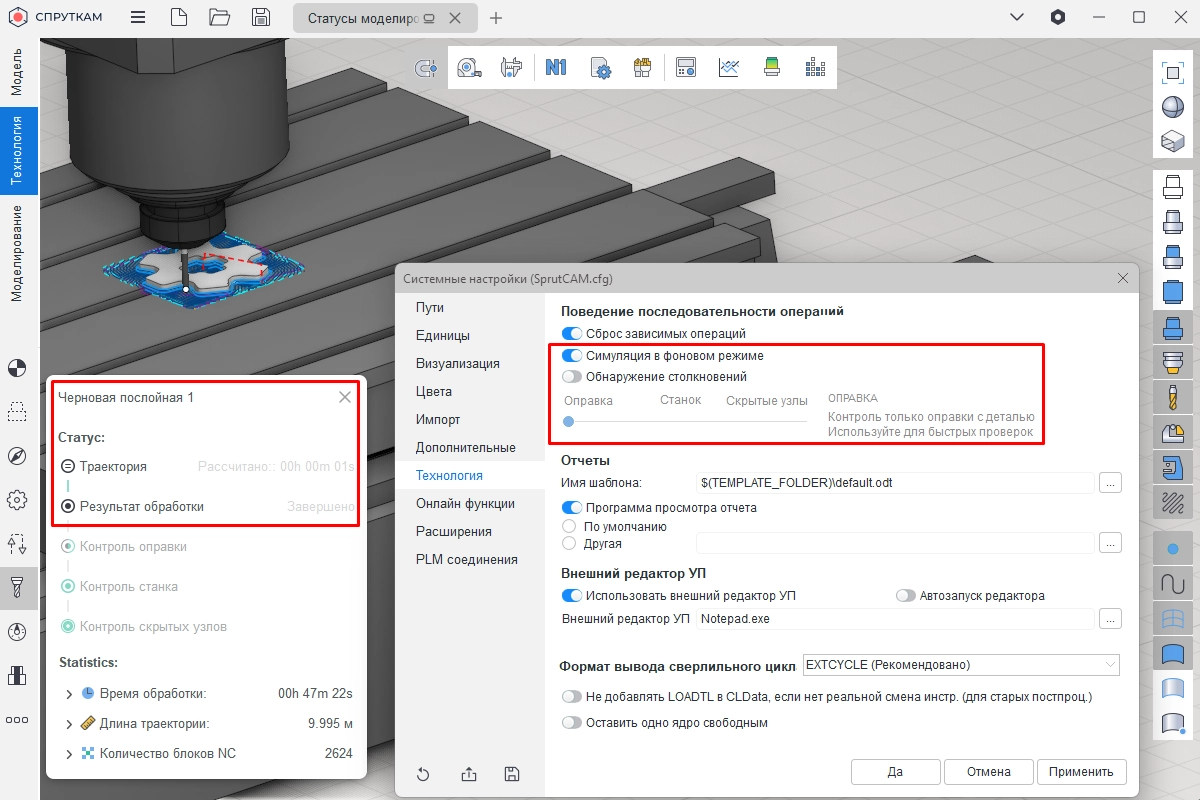Click the tape measure icon in top toolbar

pyautogui.click(x=468, y=68)
